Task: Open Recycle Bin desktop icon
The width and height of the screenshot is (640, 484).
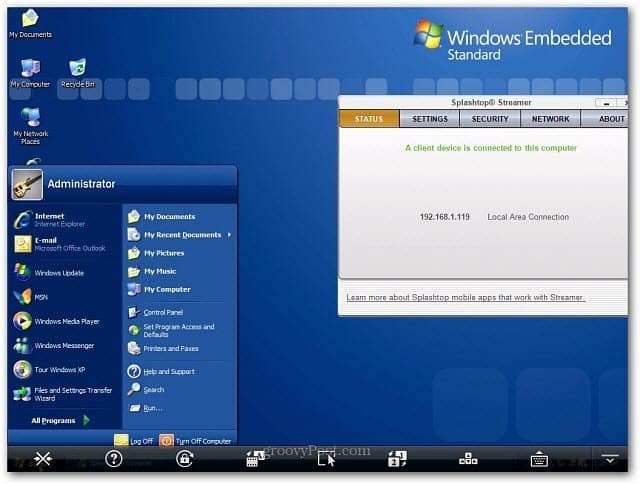Action: [78, 73]
